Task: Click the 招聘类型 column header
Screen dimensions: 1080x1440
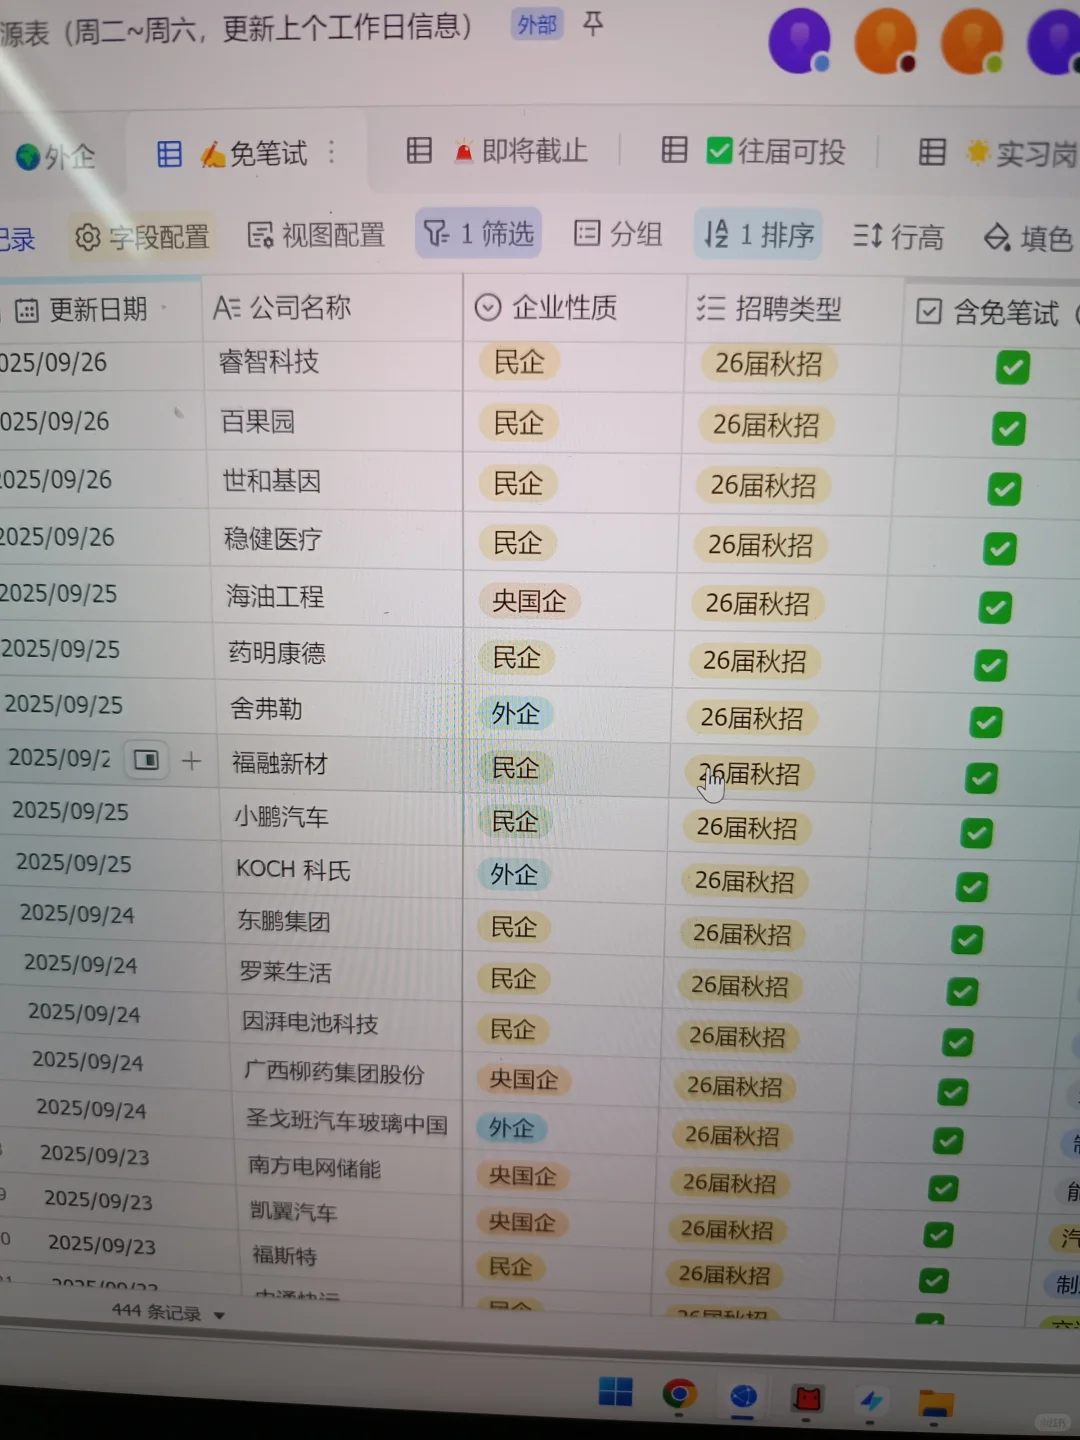Action: (794, 310)
